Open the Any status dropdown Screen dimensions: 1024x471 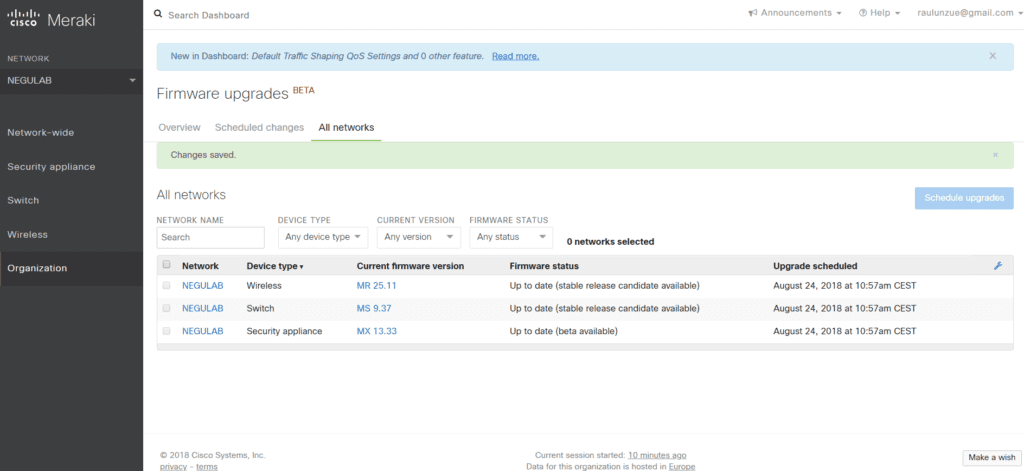click(x=511, y=237)
